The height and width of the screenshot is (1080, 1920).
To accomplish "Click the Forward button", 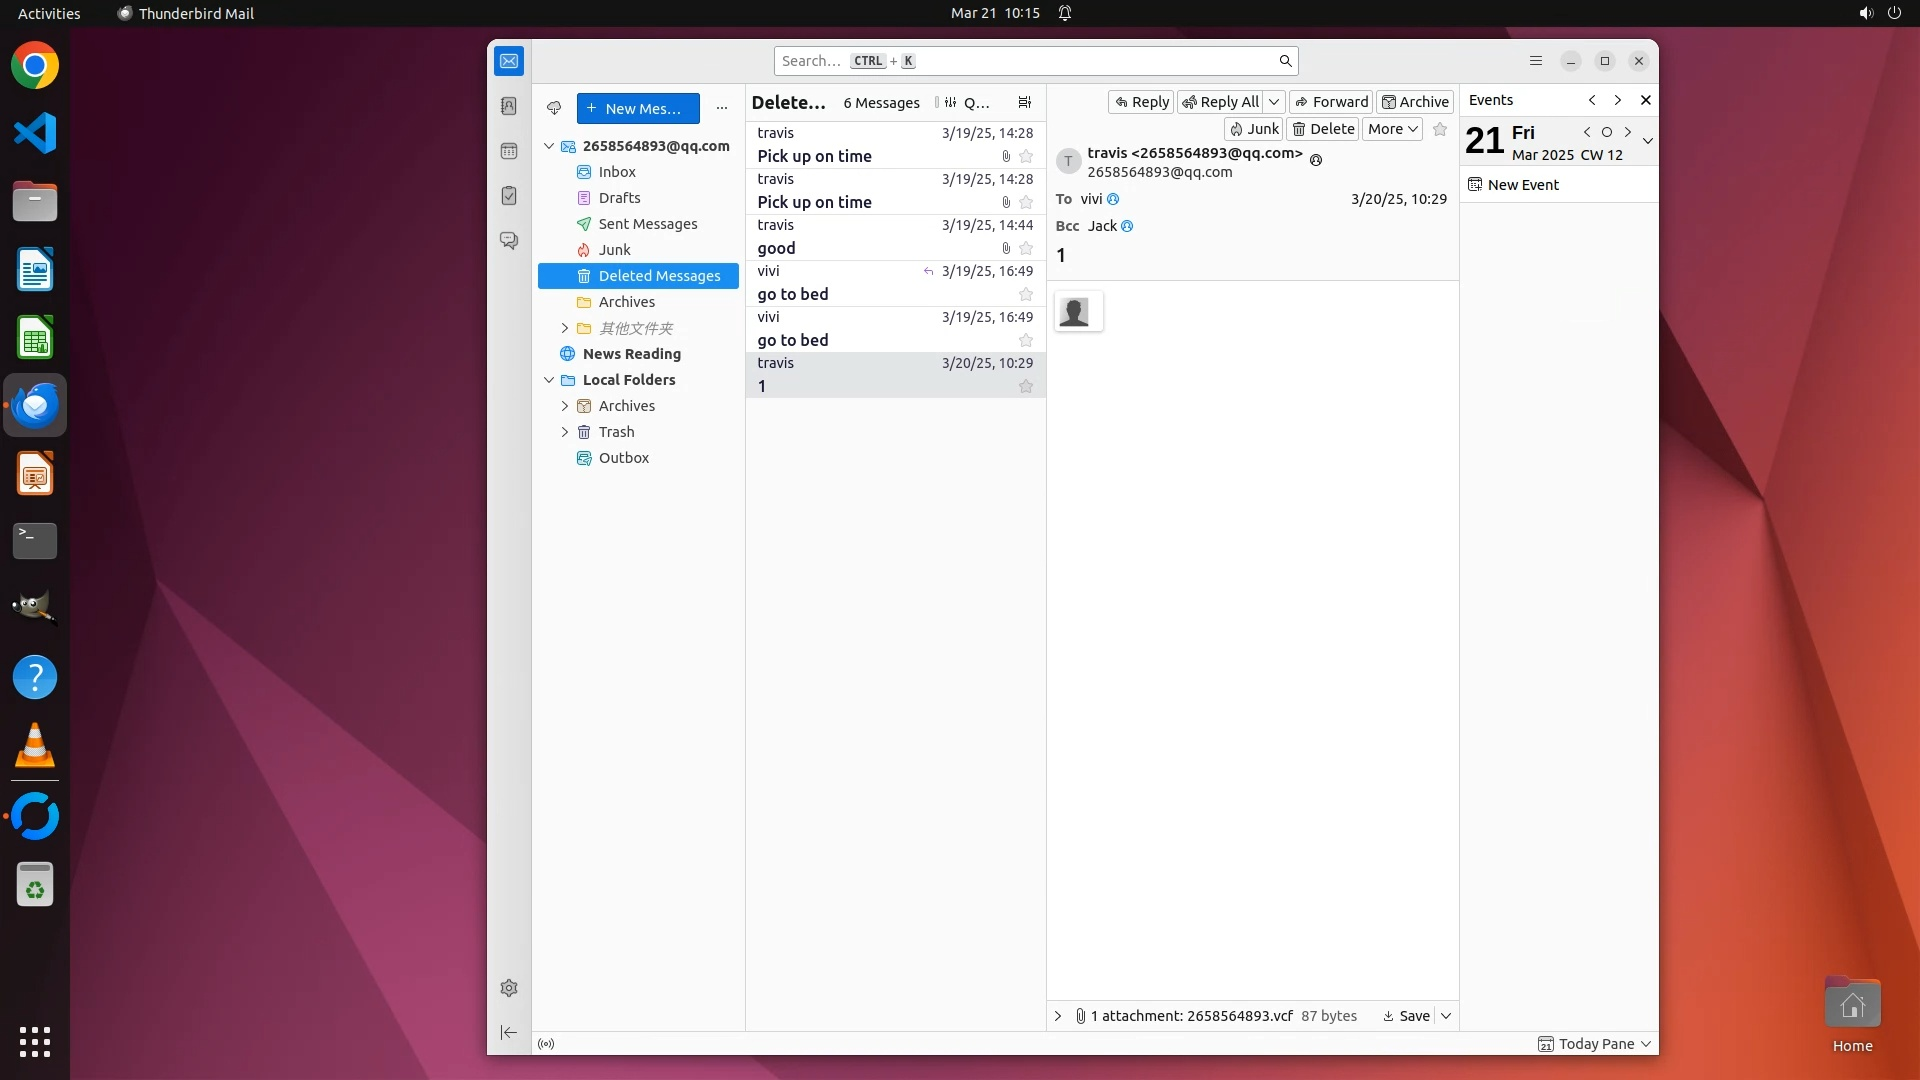I will pyautogui.click(x=1331, y=102).
